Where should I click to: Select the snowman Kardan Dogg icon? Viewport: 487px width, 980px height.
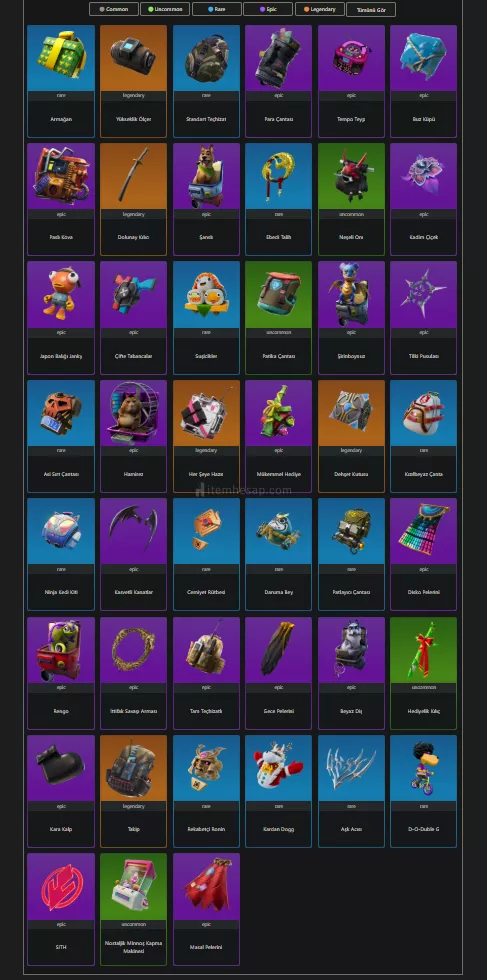tap(278, 768)
